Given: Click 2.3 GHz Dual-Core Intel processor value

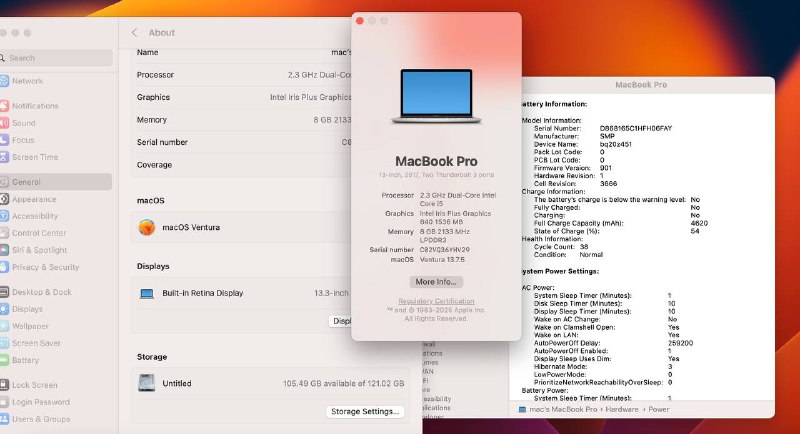Looking at the screenshot, I should point(458,199).
